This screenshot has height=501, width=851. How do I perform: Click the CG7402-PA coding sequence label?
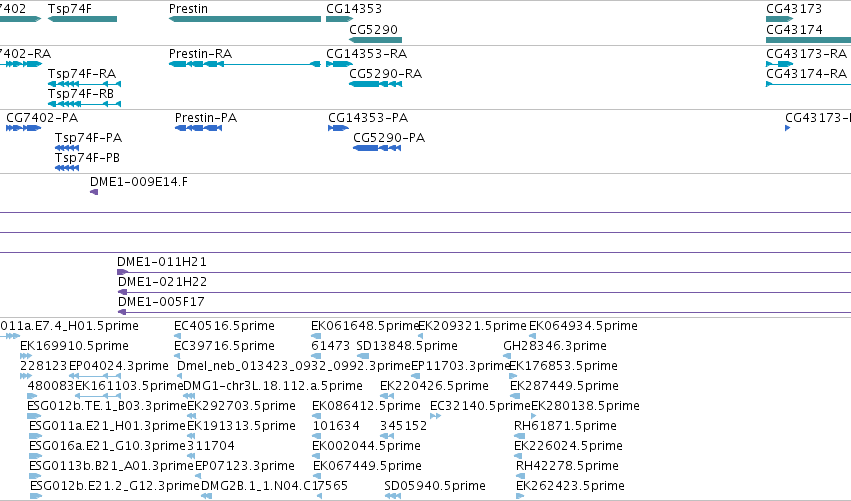(x=42, y=118)
